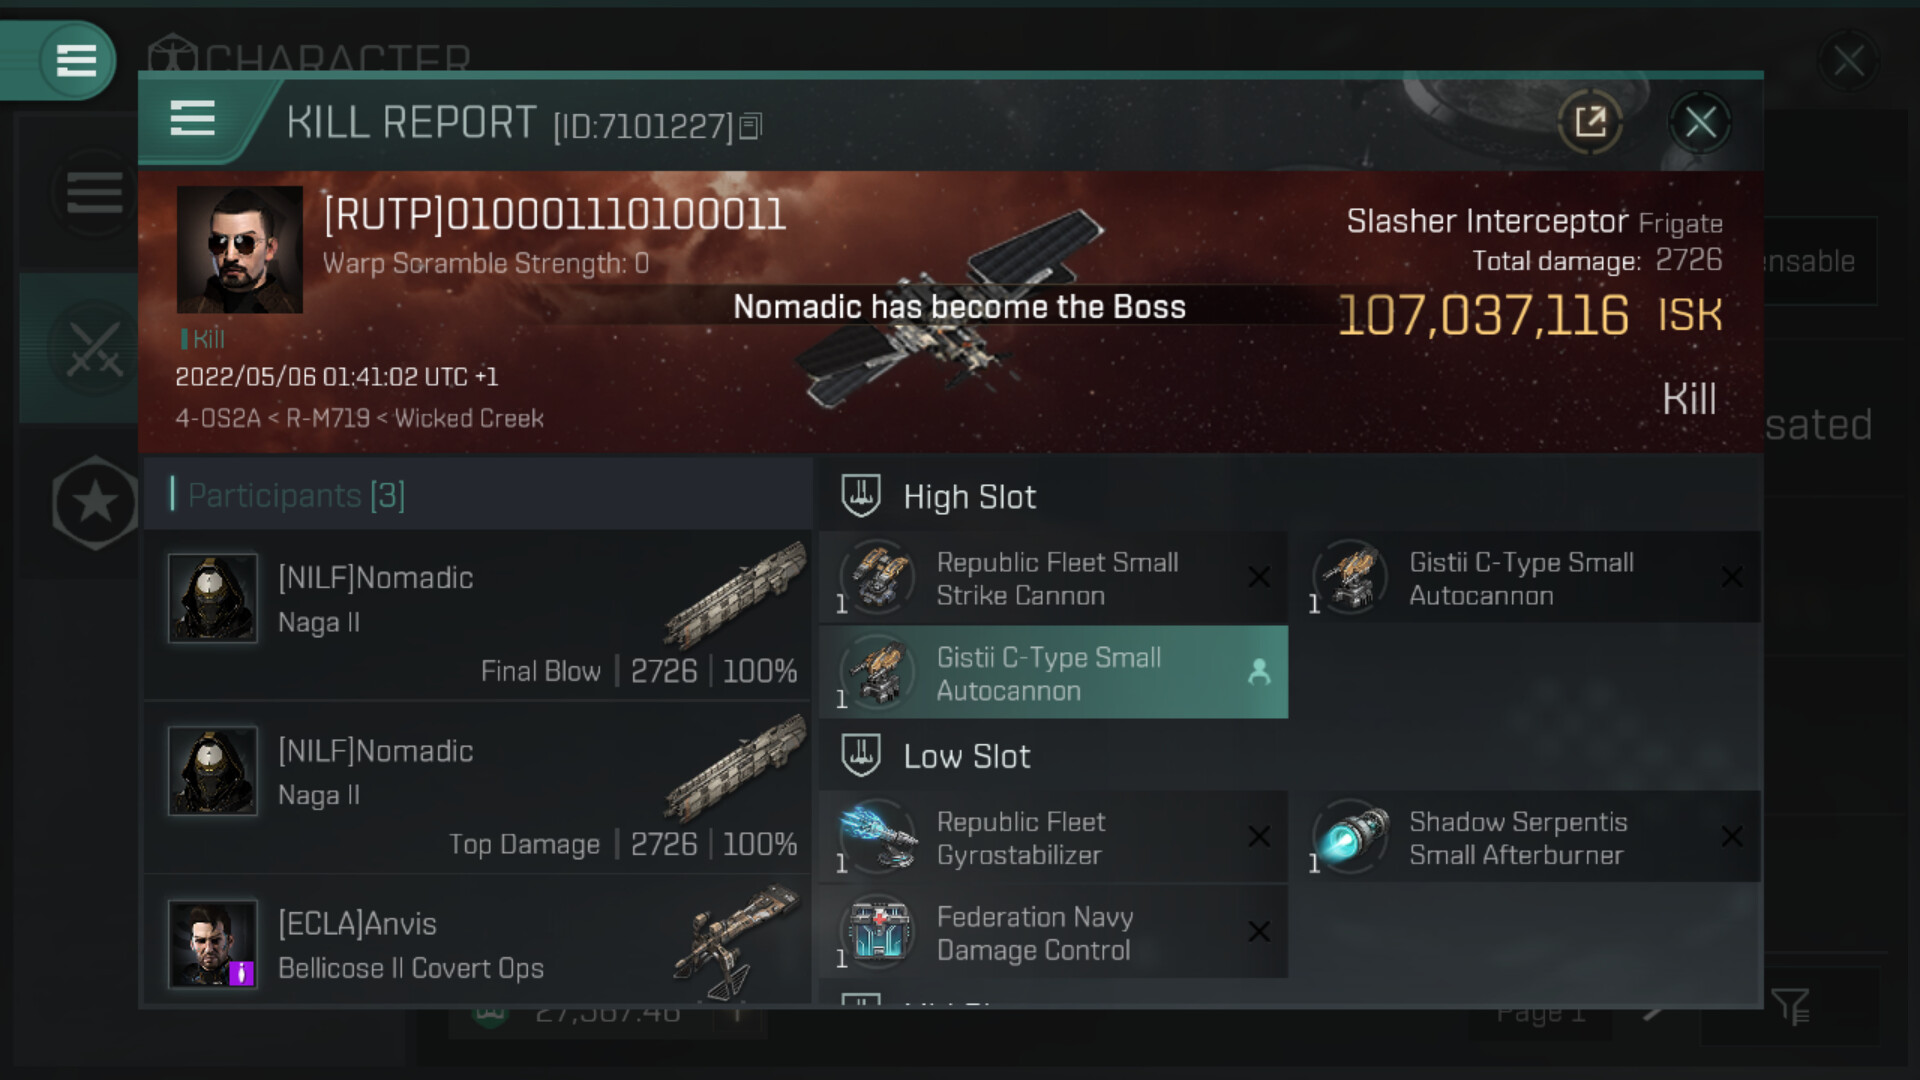Image resolution: width=1920 pixels, height=1080 pixels.
Task: Copy the kill report ID icon
Action: click(751, 126)
